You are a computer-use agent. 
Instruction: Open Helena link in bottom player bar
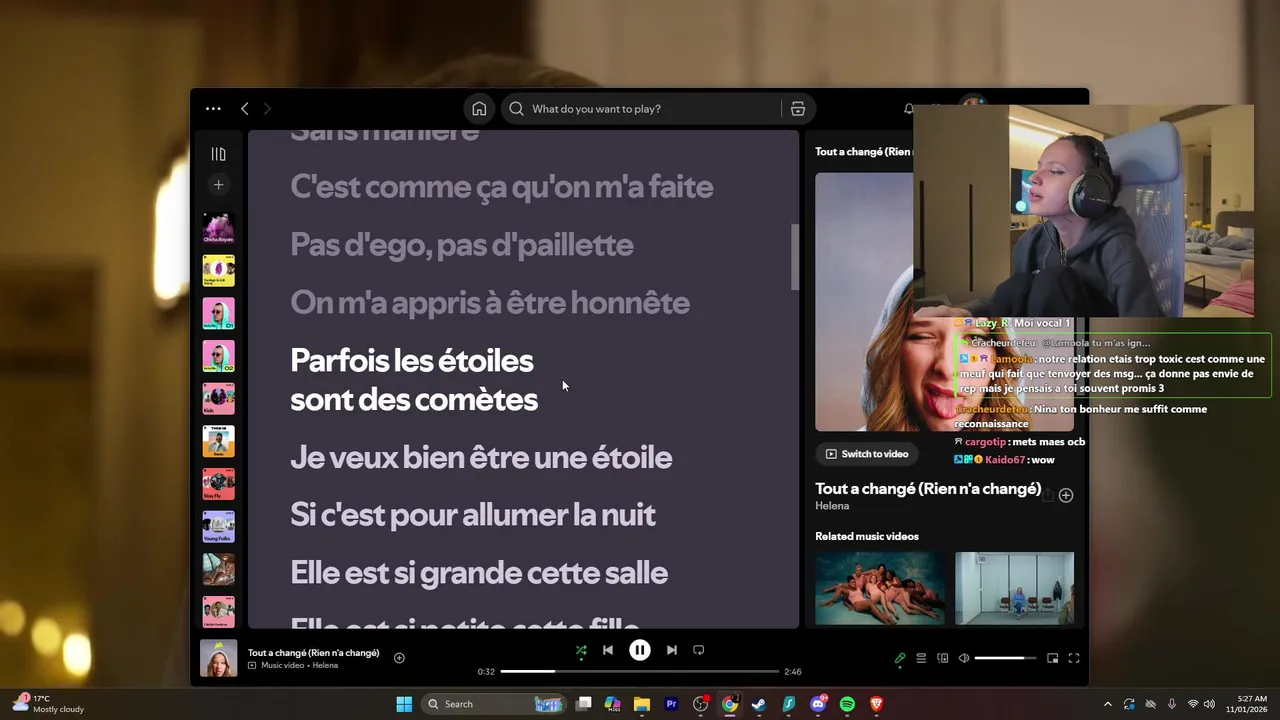coord(325,666)
